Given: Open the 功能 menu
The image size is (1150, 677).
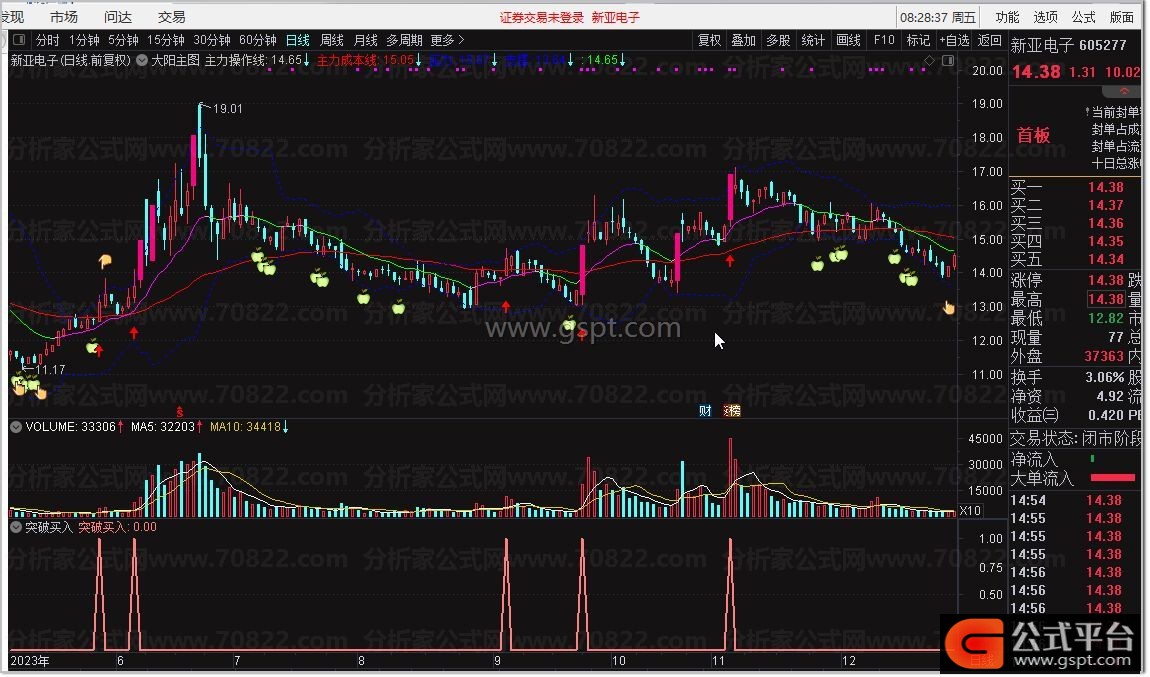Looking at the screenshot, I should tap(1008, 17).
